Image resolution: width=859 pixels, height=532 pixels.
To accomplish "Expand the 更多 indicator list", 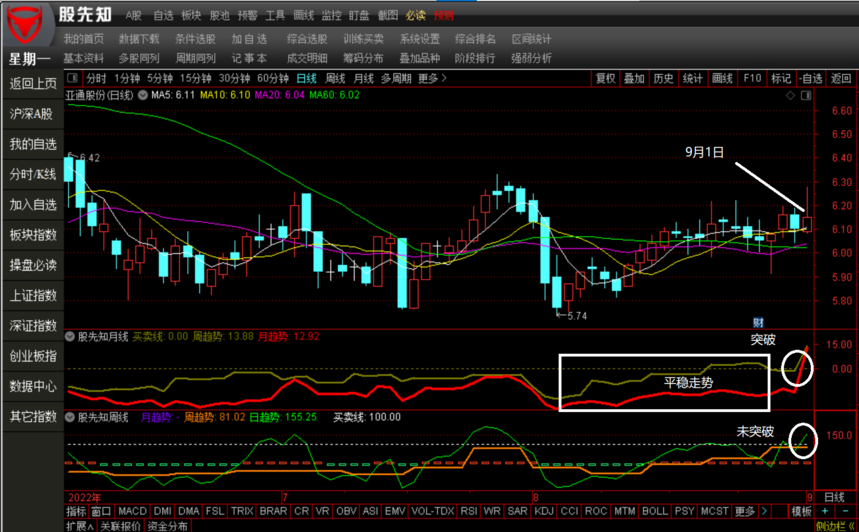I will (x=745, y=511).
